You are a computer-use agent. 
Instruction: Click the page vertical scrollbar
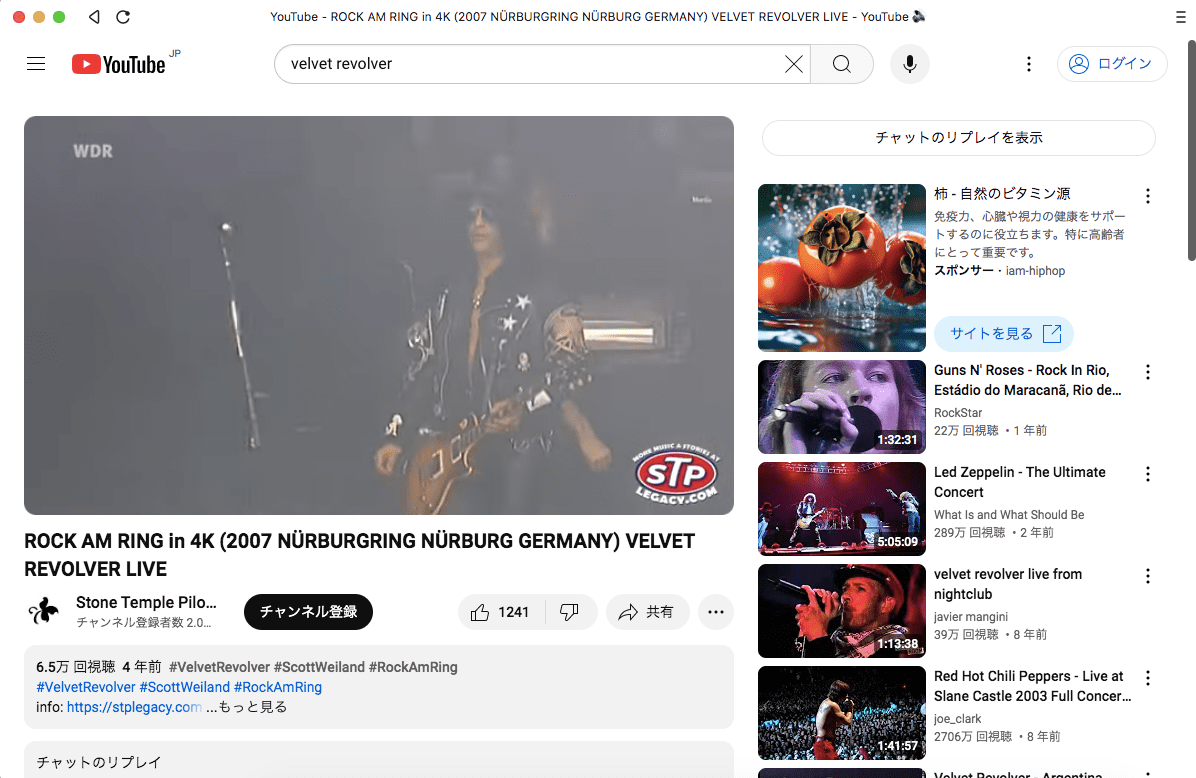(1191, 150)
